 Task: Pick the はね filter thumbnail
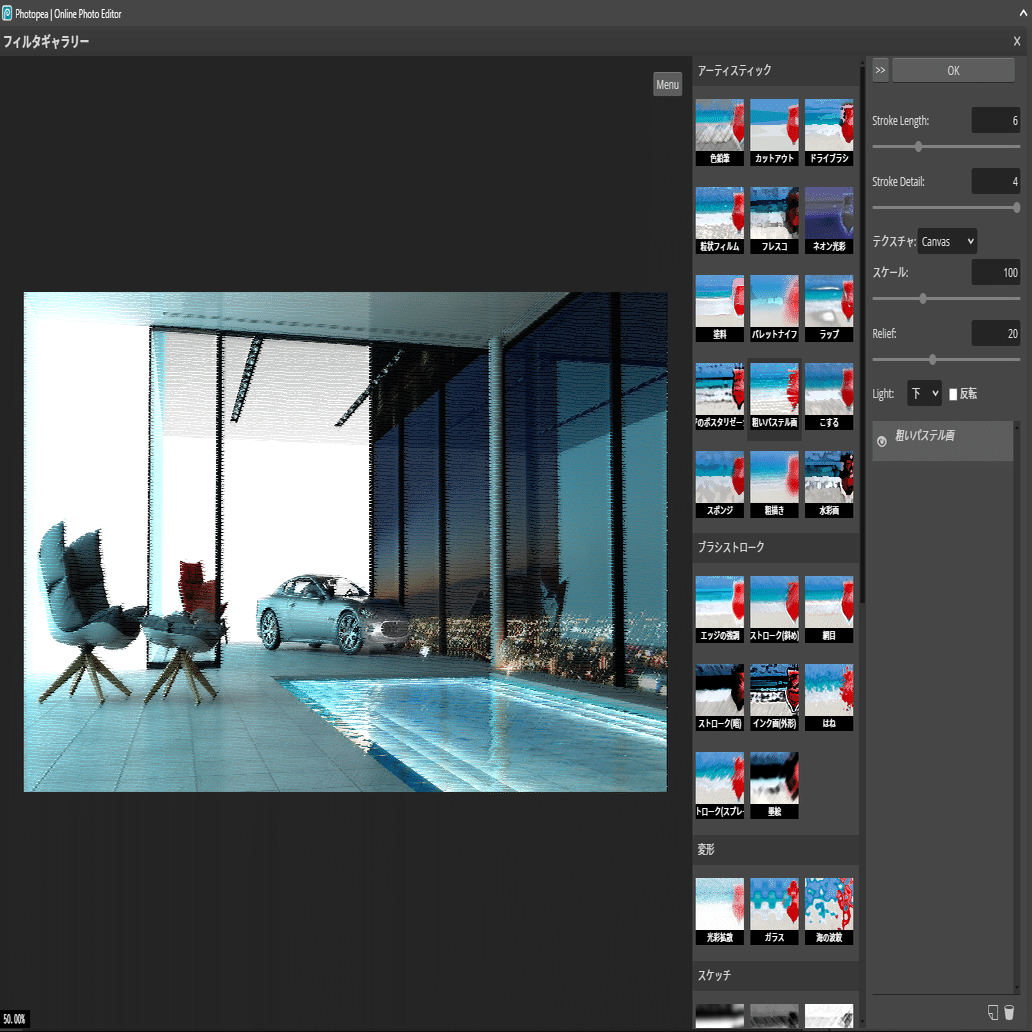point(829,698)
